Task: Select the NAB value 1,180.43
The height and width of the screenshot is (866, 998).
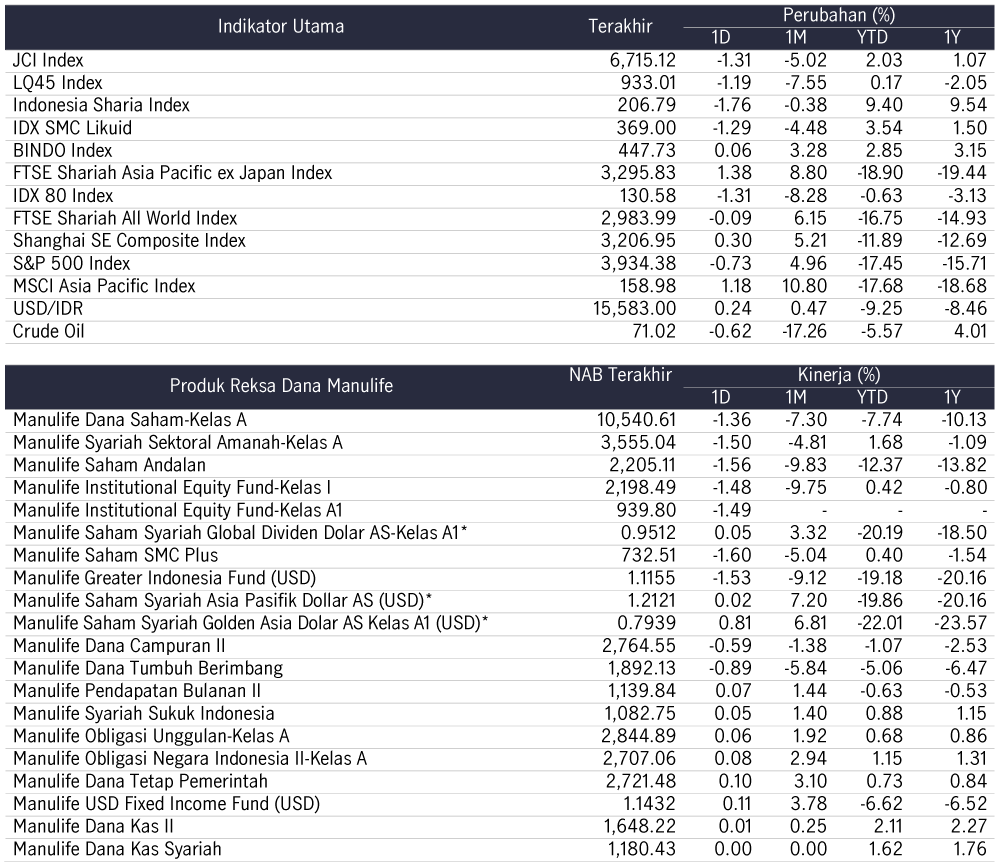Action: point(642,849)
